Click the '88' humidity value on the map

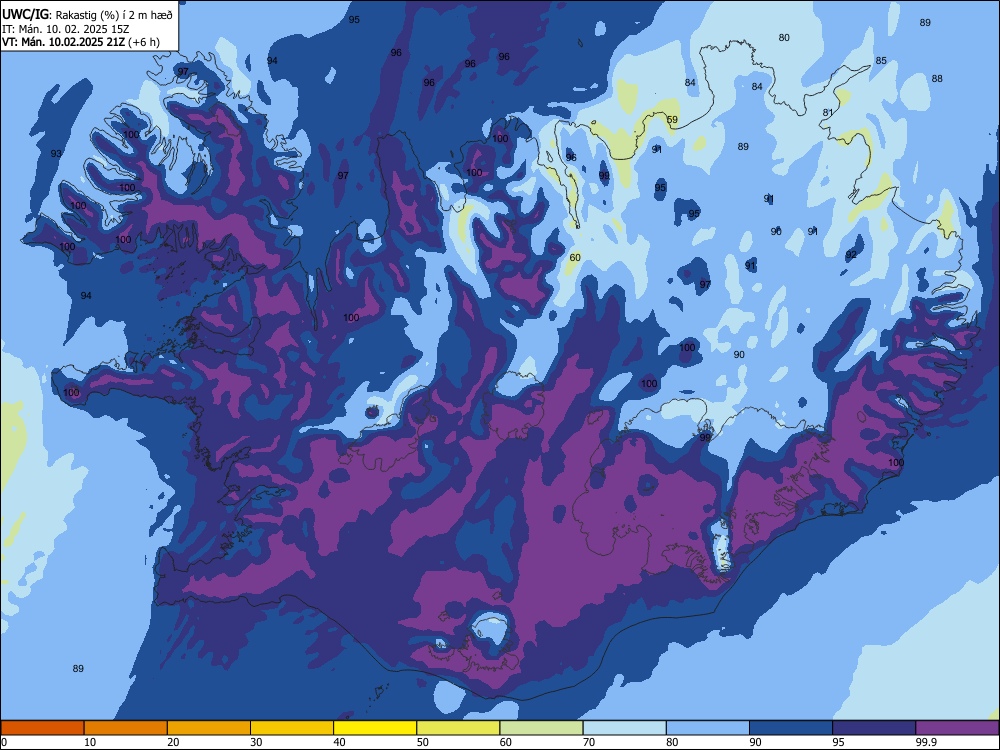(937, 78)
